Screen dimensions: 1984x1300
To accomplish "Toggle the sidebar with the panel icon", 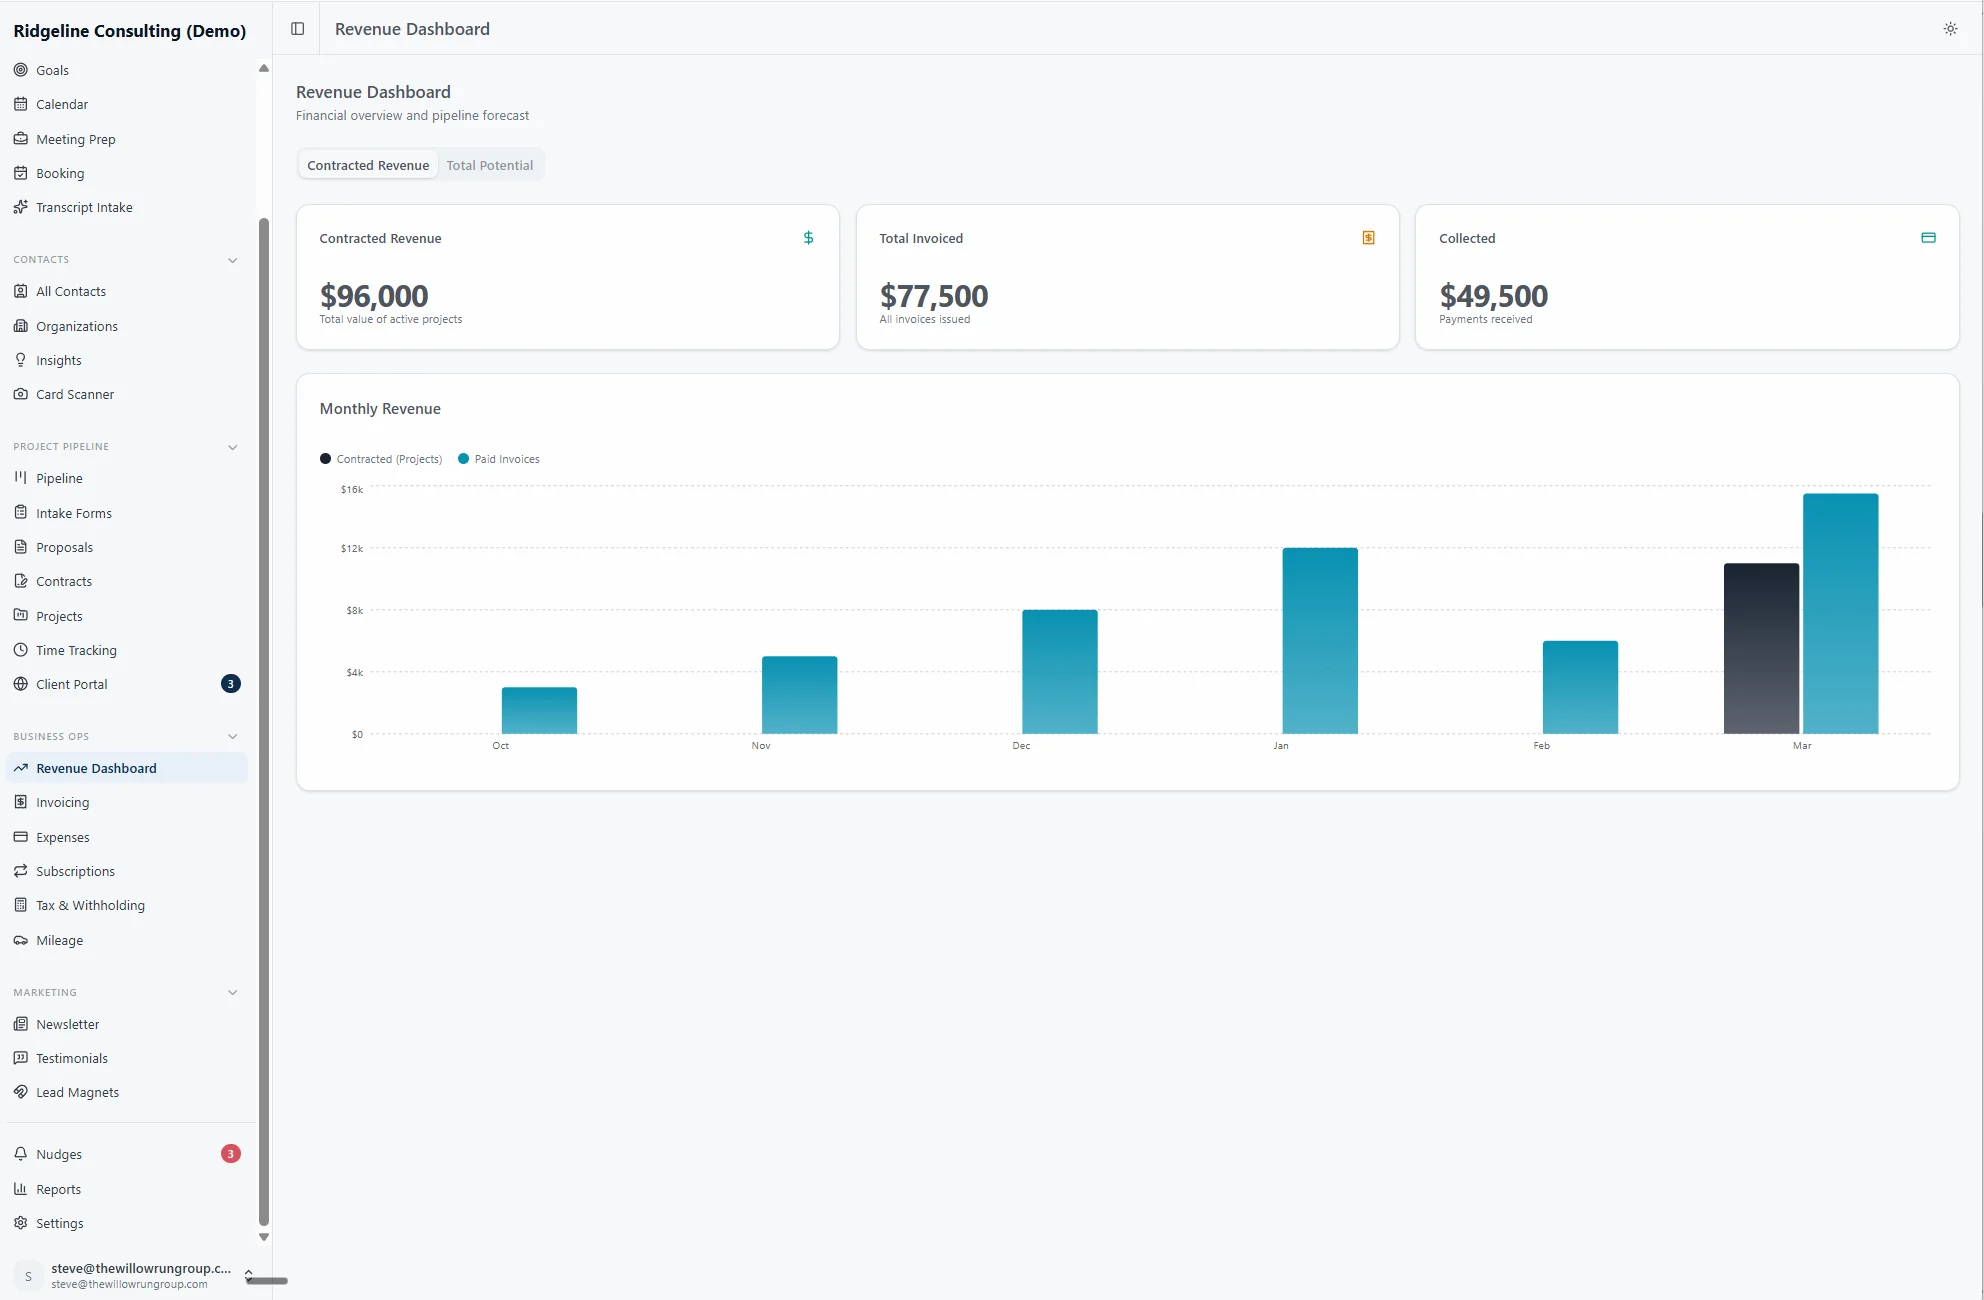I will pyautogui.click(x=297, y=29).
